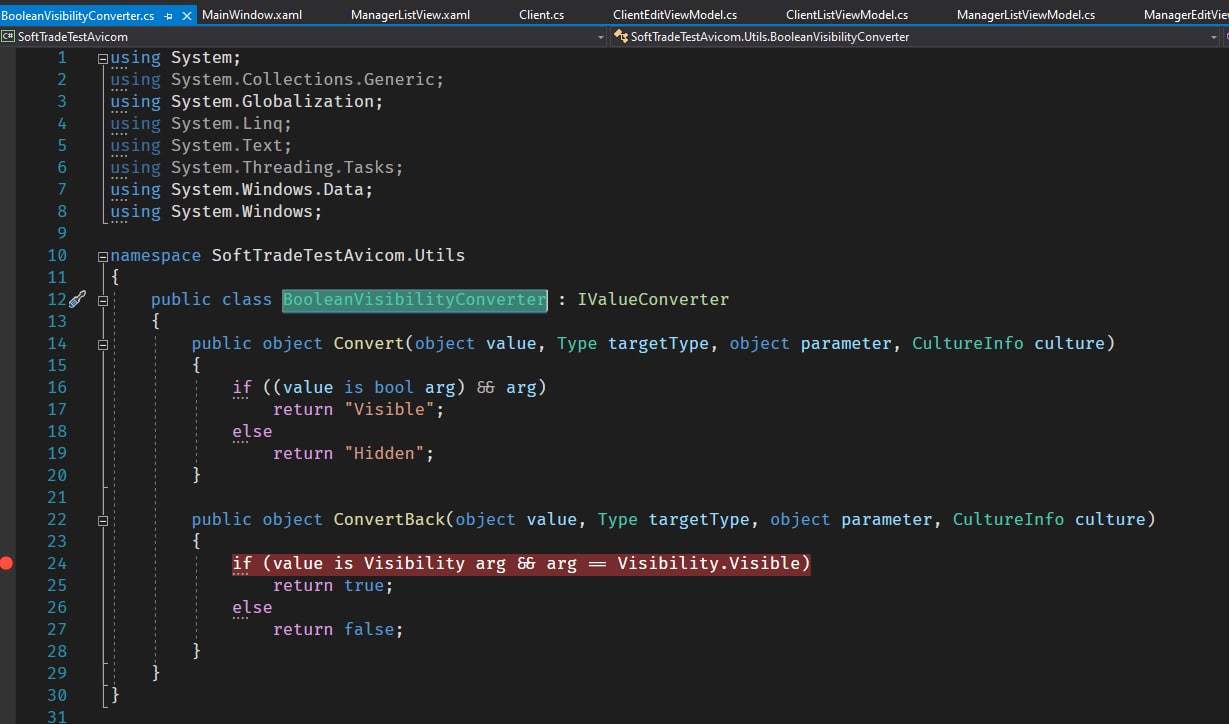This screenshot has height=724, width=1229.
Task: Click 'using System.Threading.Tasks;' on line 6
Action: (x=257, y=168)
